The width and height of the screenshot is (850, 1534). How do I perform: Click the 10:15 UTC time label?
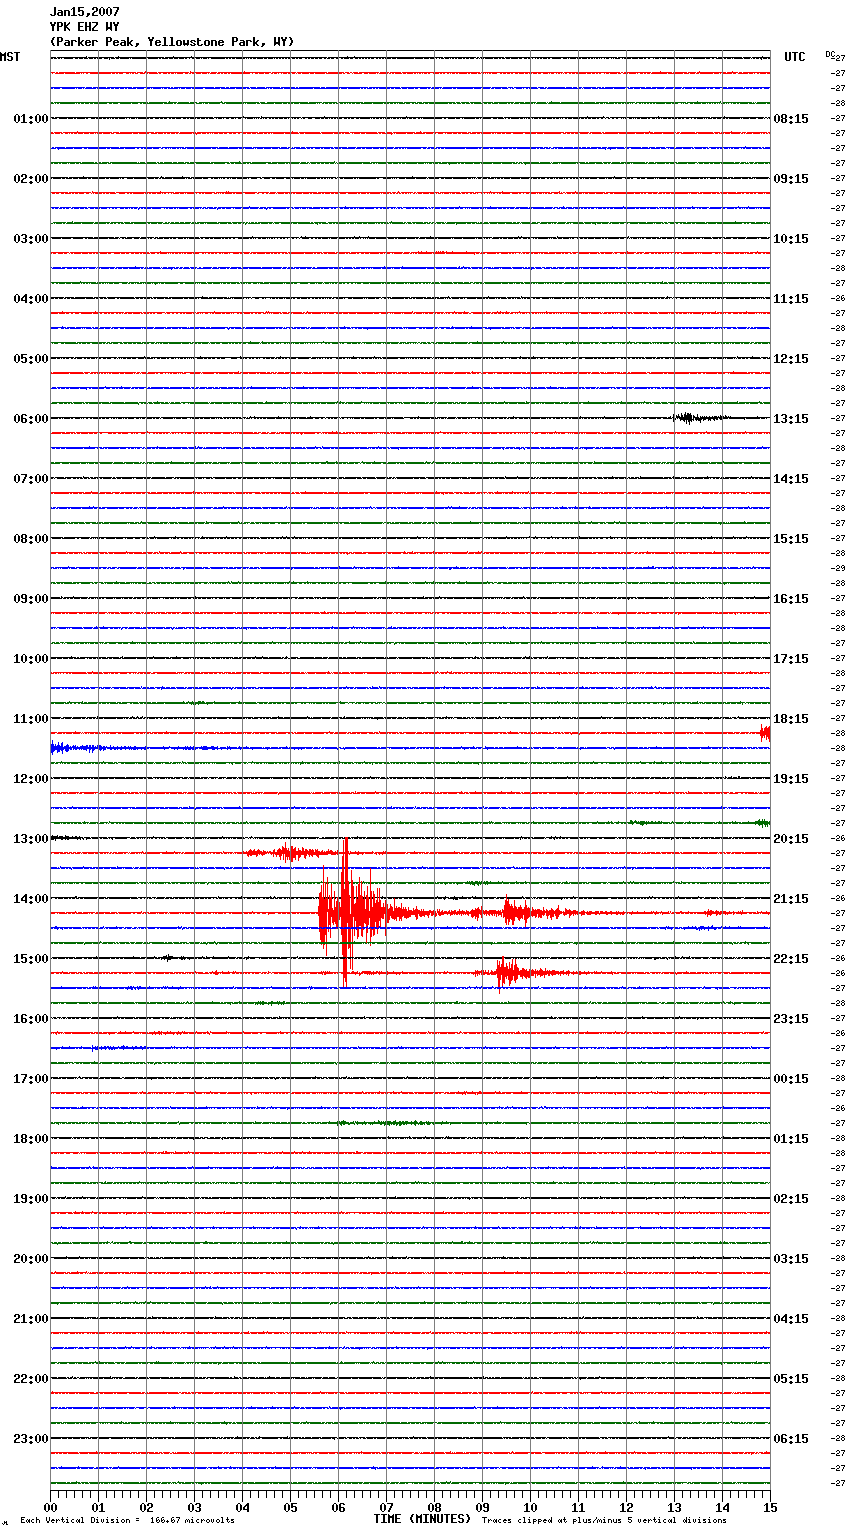pyautogui.click(x=791, y=239)
